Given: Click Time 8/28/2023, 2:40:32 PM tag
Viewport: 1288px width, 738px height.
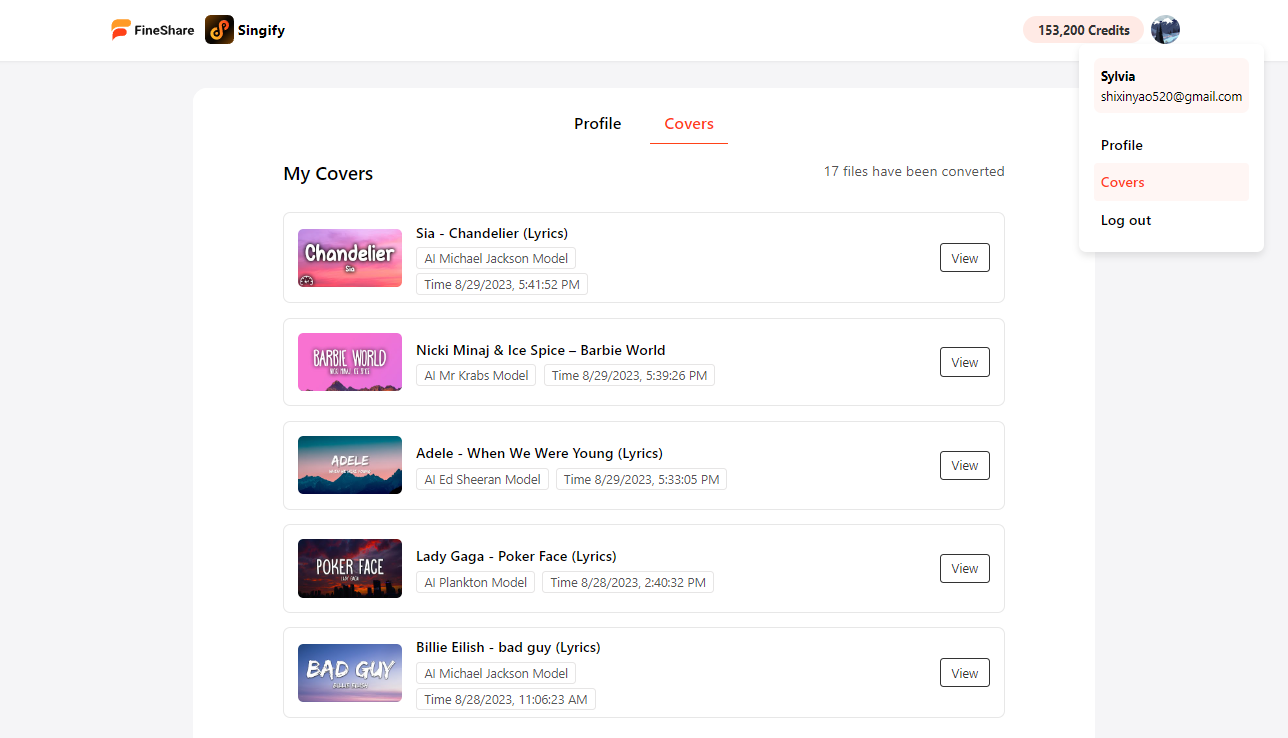Looking at the screenshot, I should tap(628, 582).
